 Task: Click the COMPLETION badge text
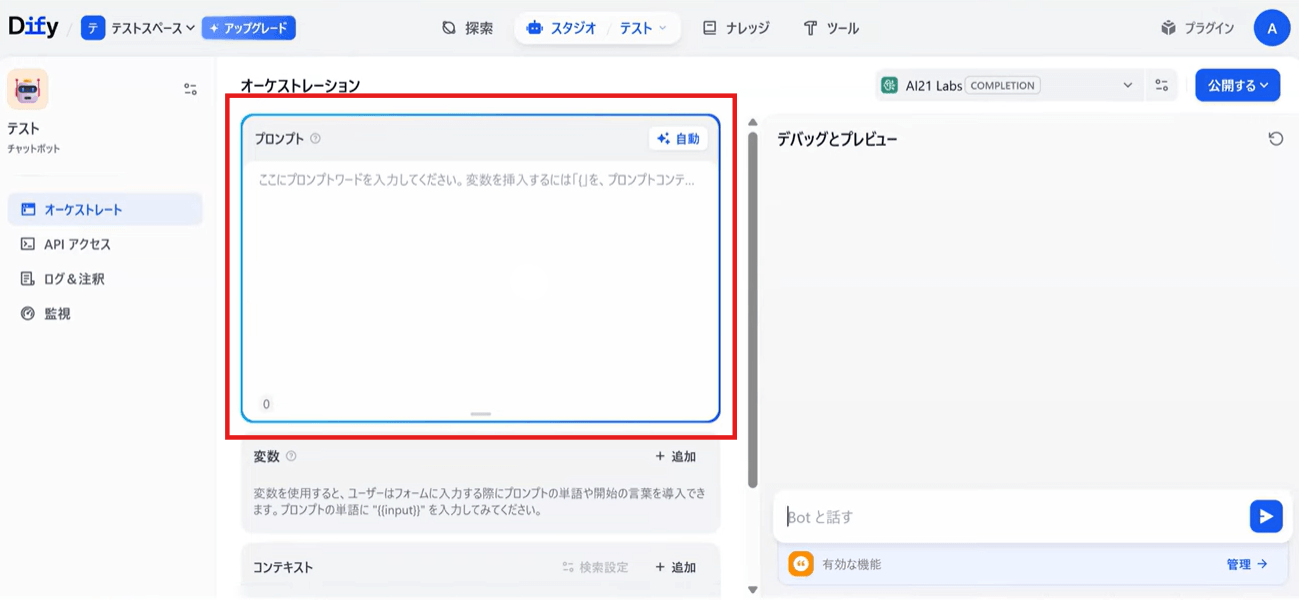tap(1003, 85)
